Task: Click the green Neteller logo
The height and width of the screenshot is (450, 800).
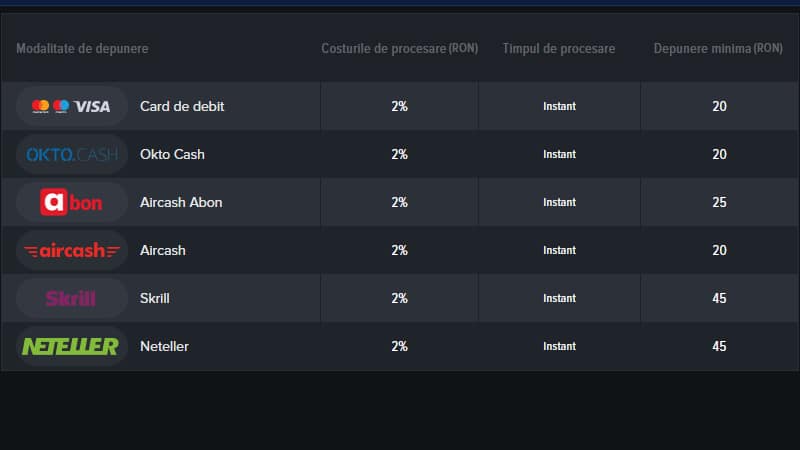Action: [71, 346]
